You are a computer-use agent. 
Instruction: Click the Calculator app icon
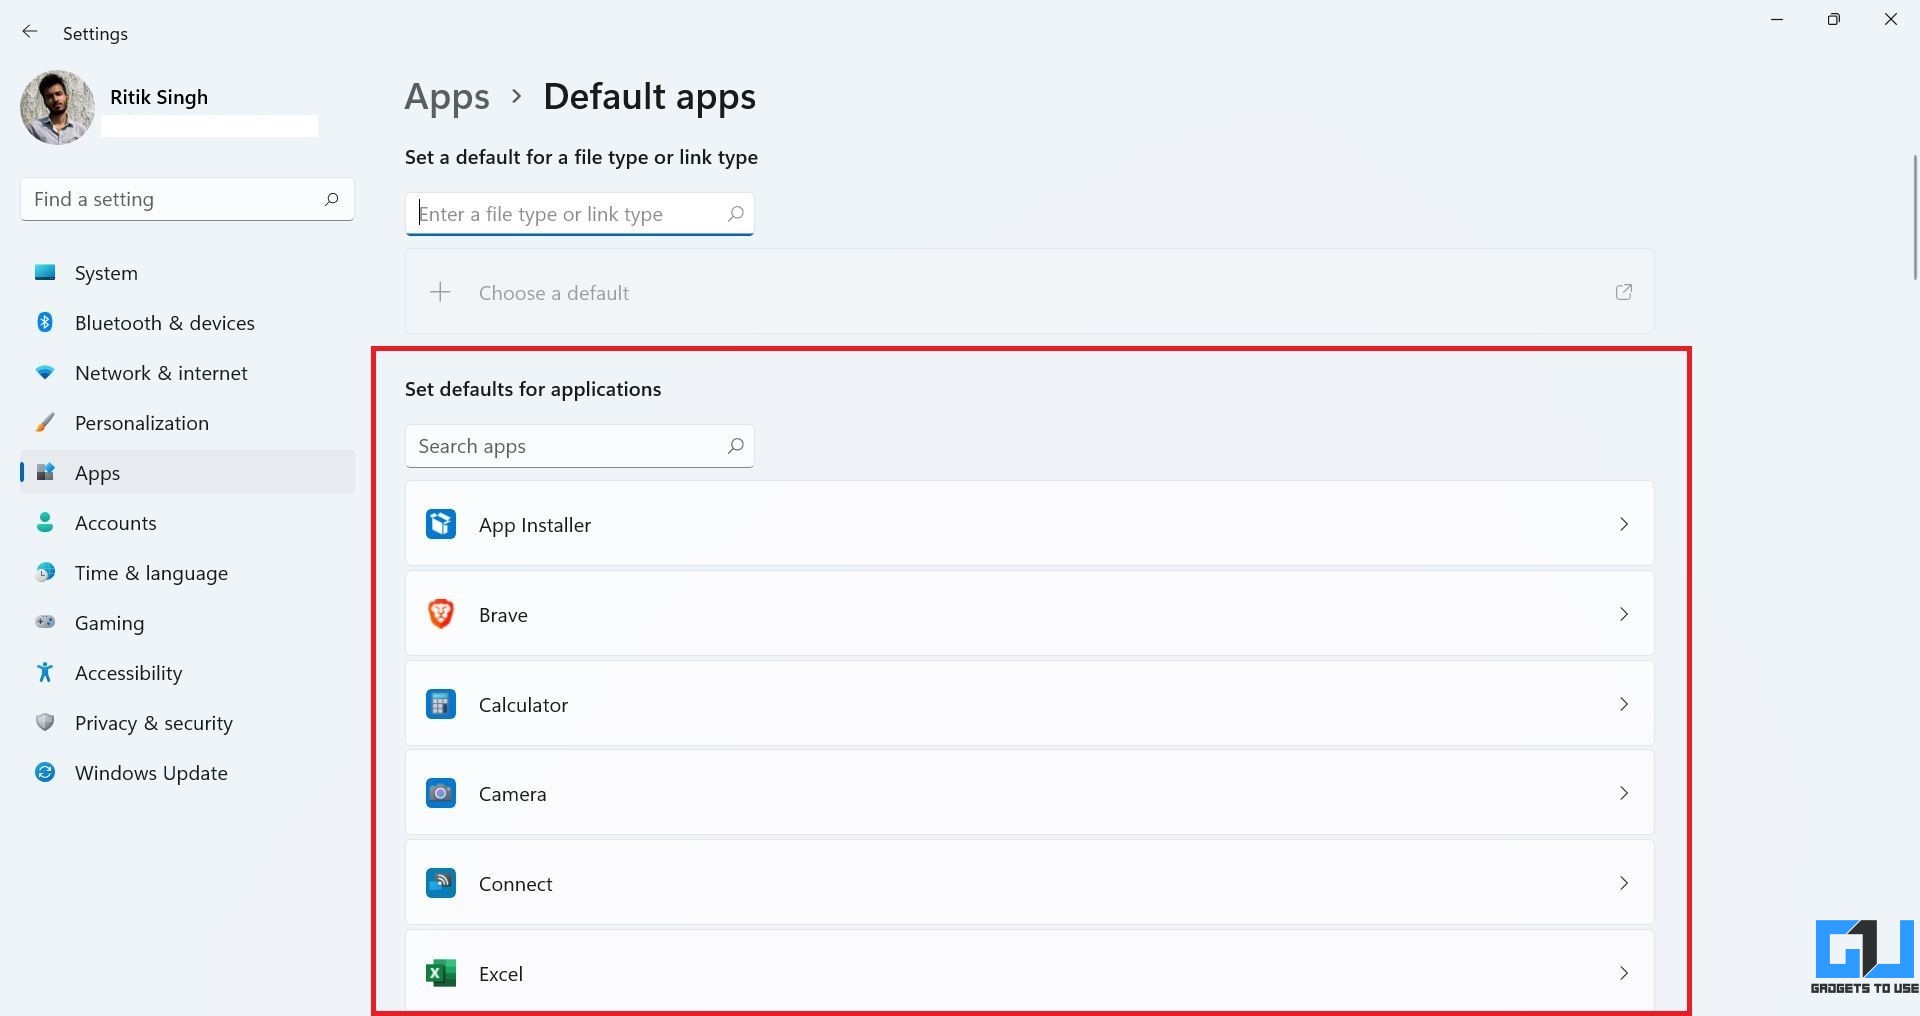pos(441,704)
